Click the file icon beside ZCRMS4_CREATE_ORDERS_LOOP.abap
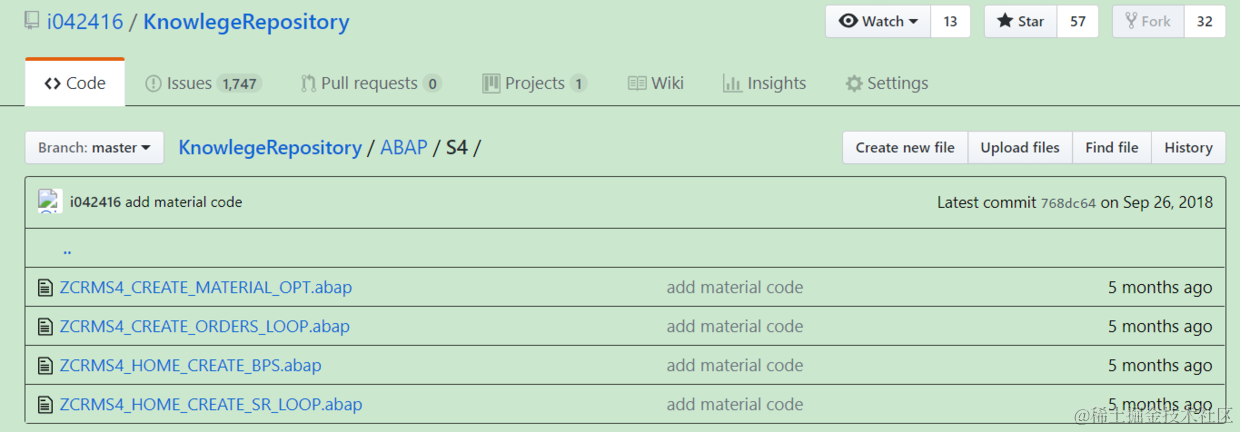This screenshot has height=432, width=1240. pos(44,327)
